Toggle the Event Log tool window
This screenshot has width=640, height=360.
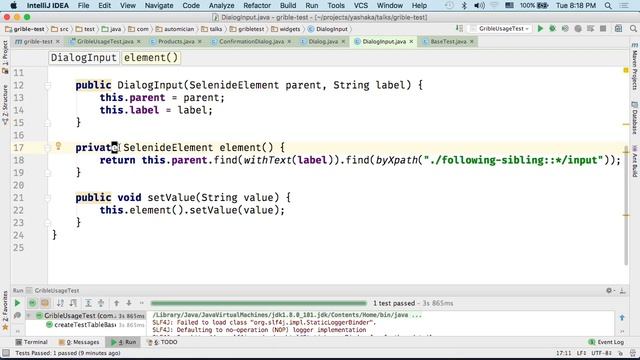[x=607, y=342]
